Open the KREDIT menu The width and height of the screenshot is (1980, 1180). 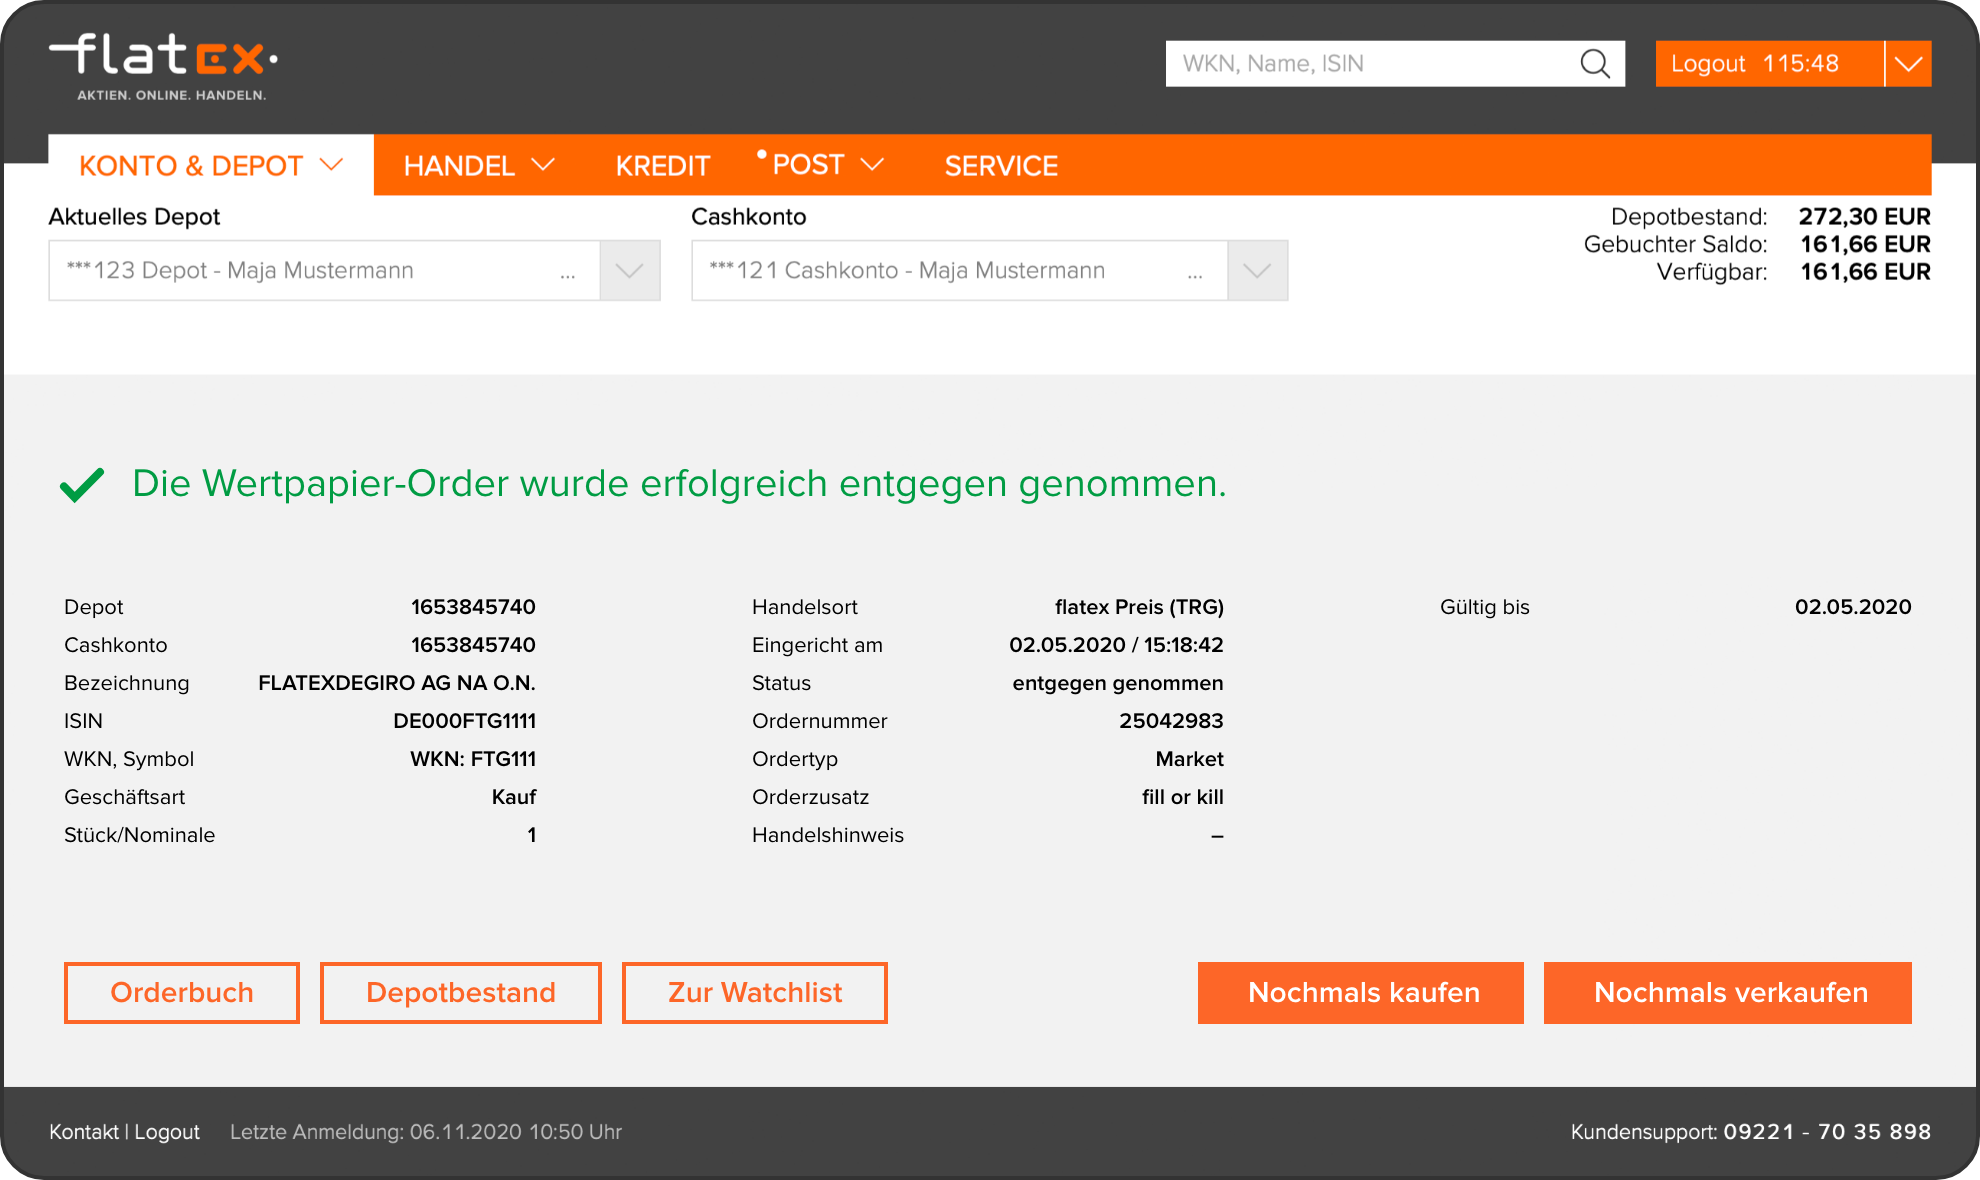coord(663,165)
